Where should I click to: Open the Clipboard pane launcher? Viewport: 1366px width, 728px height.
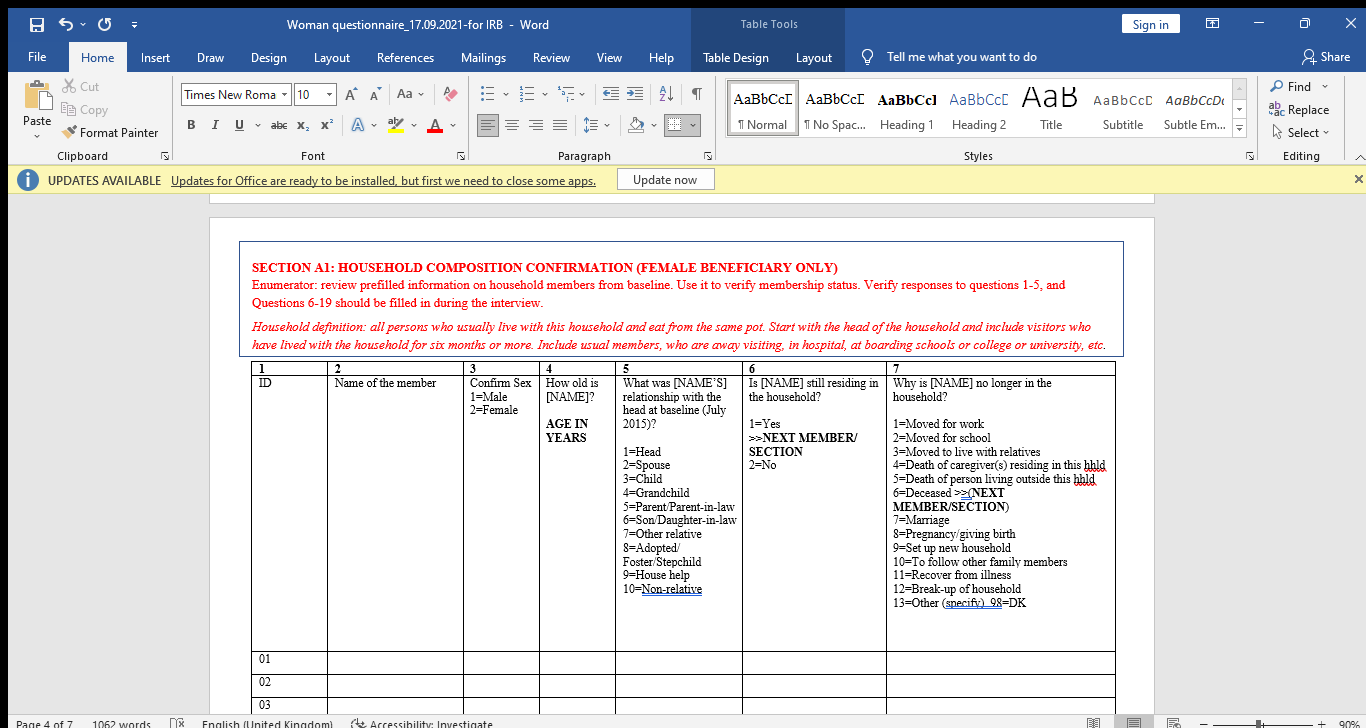coord(165,157)
